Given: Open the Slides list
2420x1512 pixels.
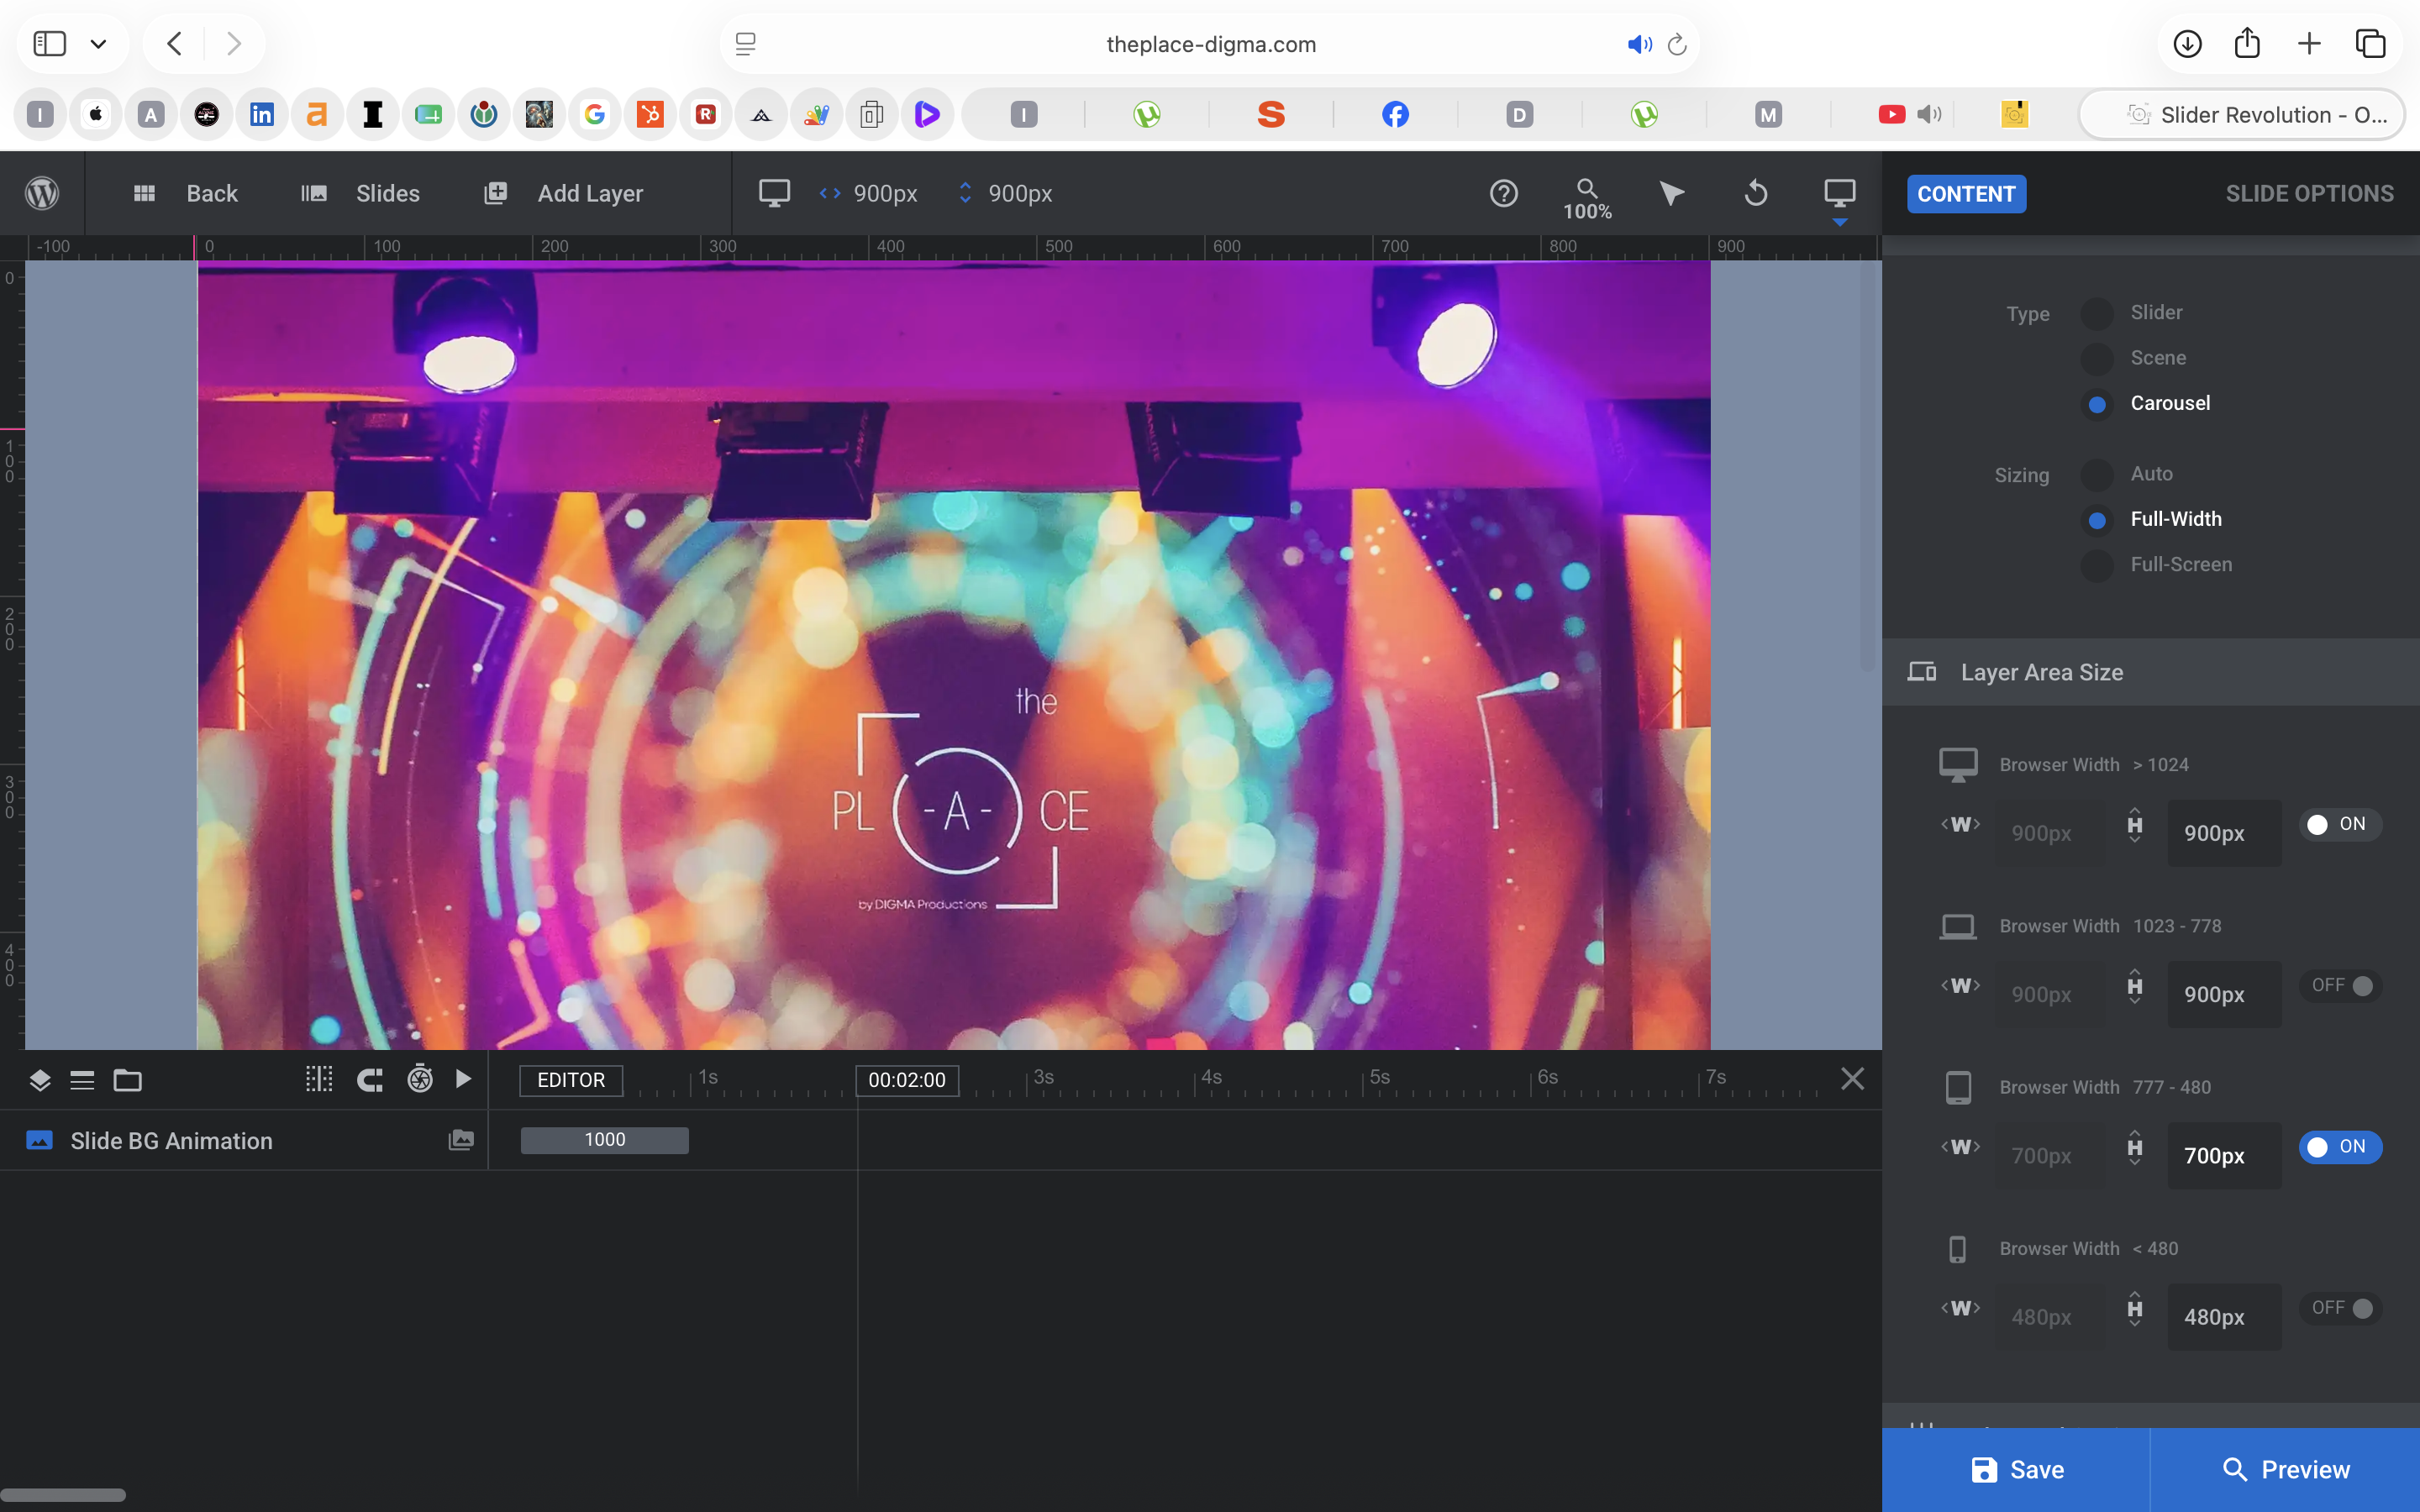Looking at the screenshot, I should tap(361, 193).
